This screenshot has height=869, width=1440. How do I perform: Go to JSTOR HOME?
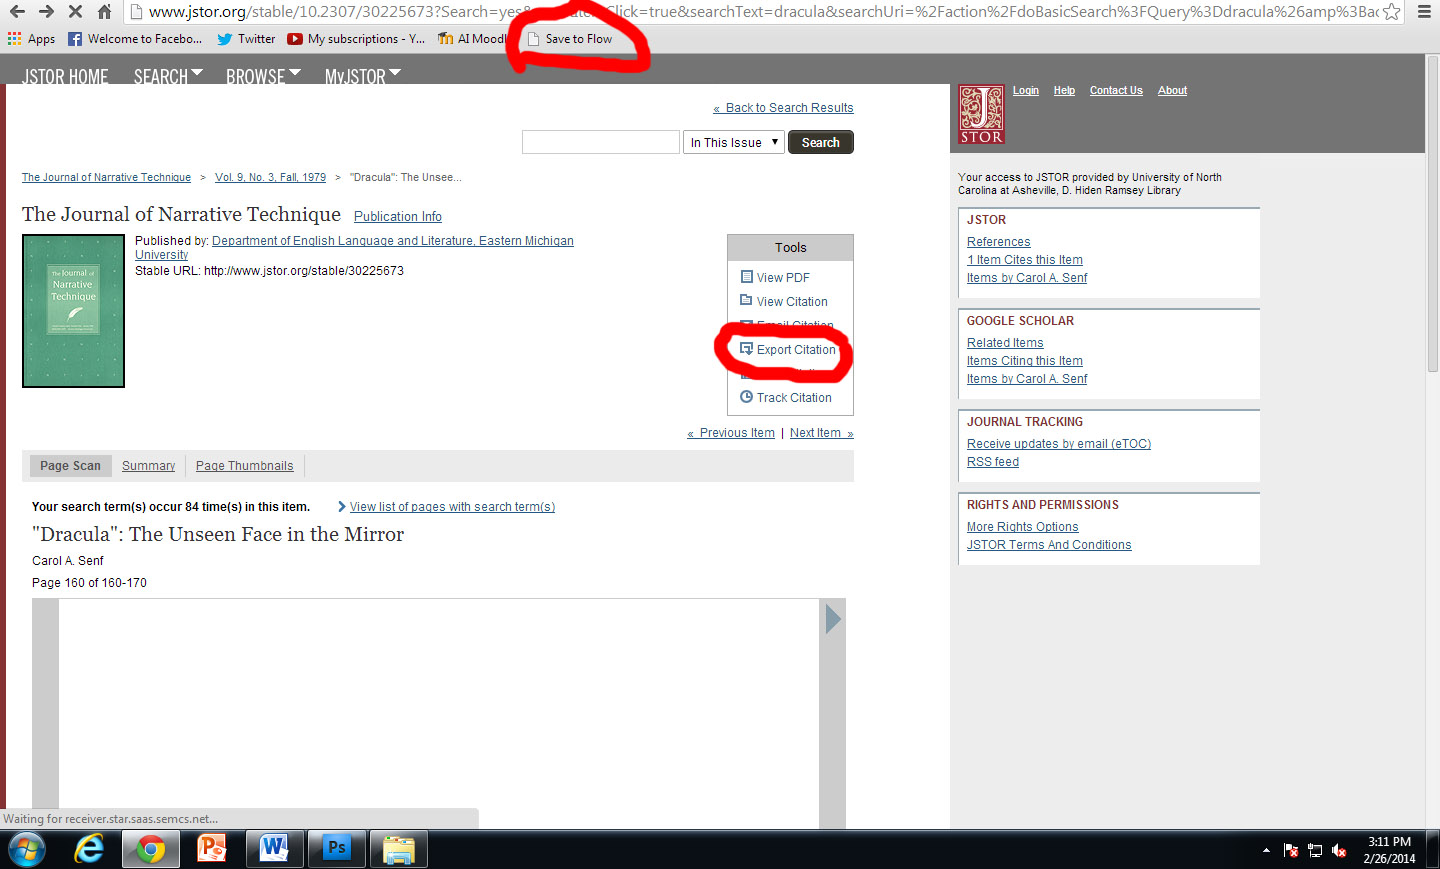pyautogui.click(x=65, y=76)
